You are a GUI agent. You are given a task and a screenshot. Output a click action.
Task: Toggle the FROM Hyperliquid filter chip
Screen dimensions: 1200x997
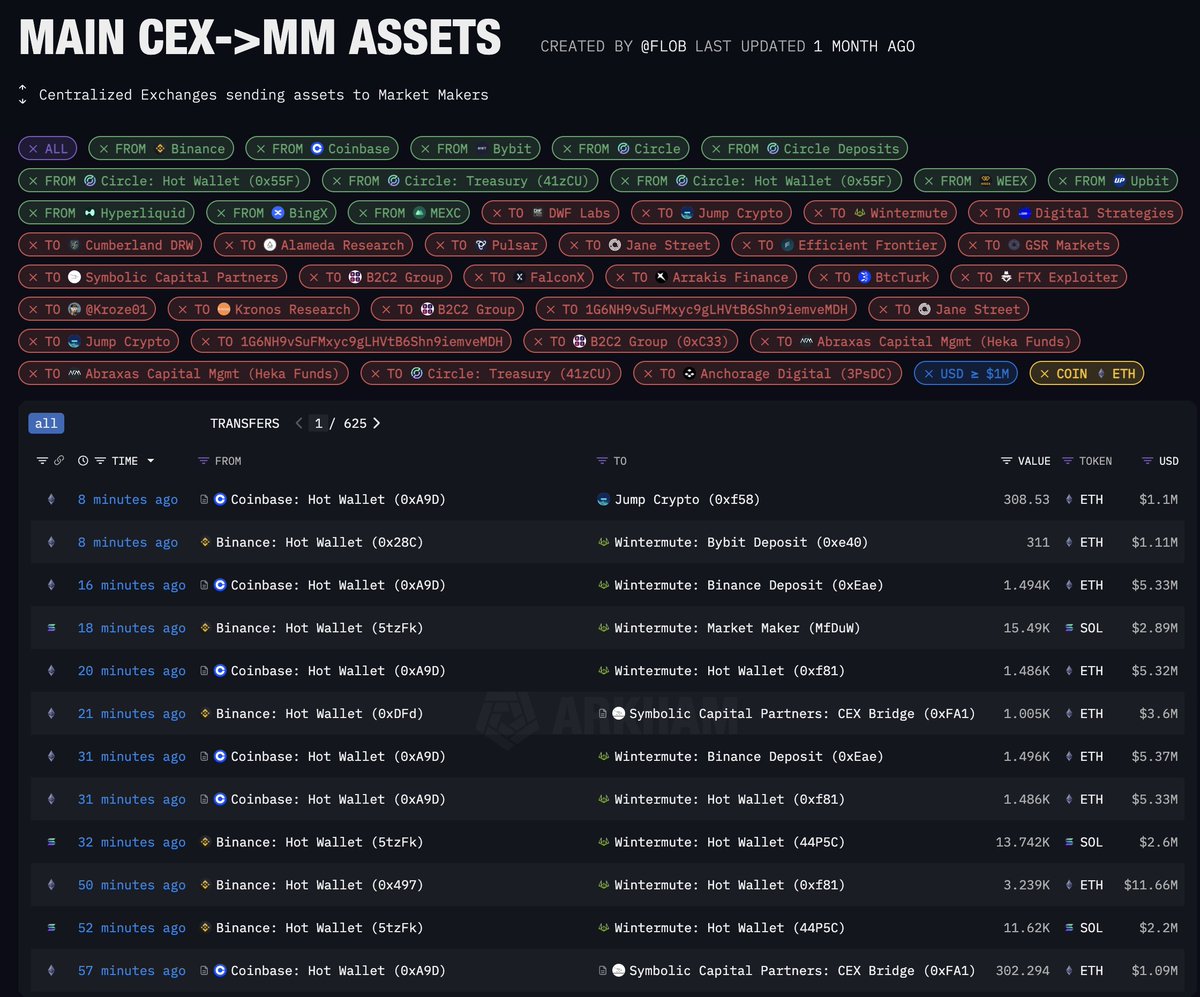107,213
